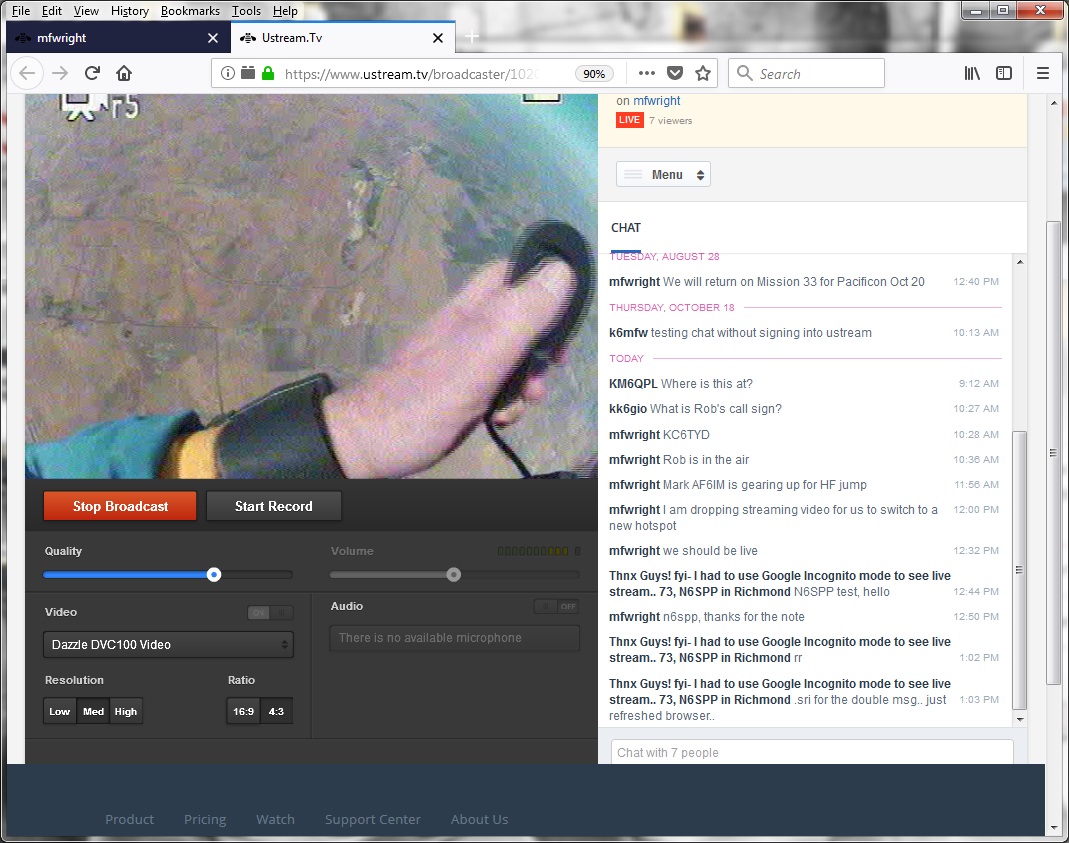Open the Library icon in toolbar
1069x843 pixels.
tap(972, 73)
